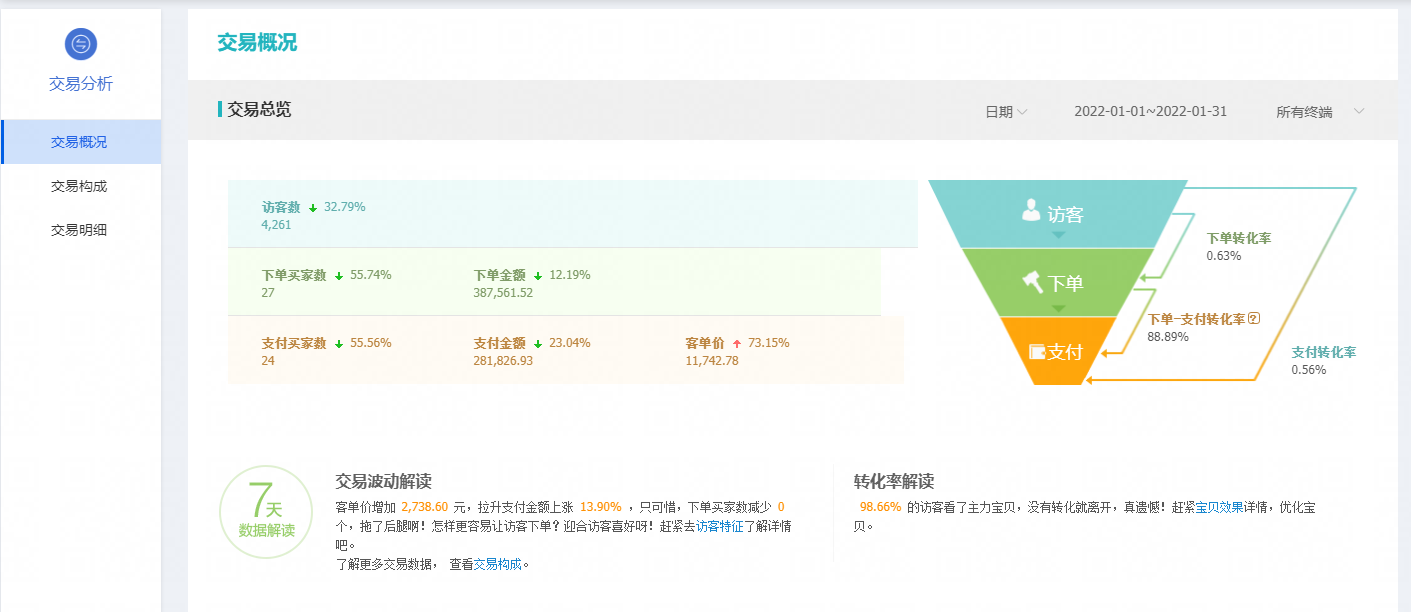Expand the 所有终端 terminal dropdown
Image resolution: width=1411 pixels, height=612 pixels.
1320,112
